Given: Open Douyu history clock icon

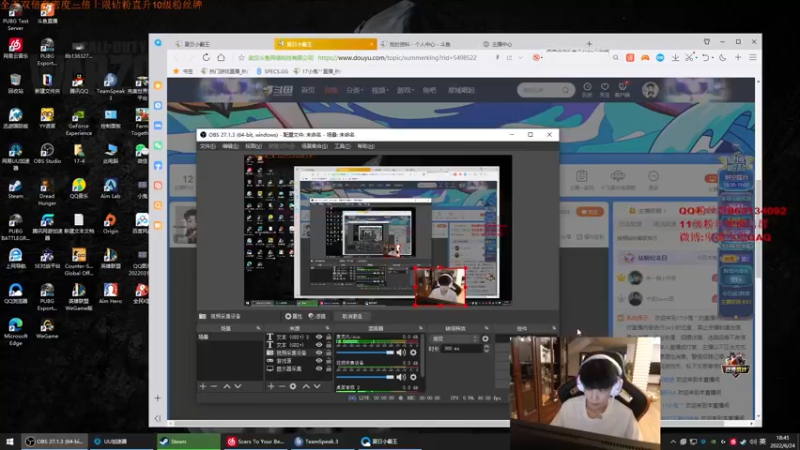Looking at the screenshot, I should (587, 89).
